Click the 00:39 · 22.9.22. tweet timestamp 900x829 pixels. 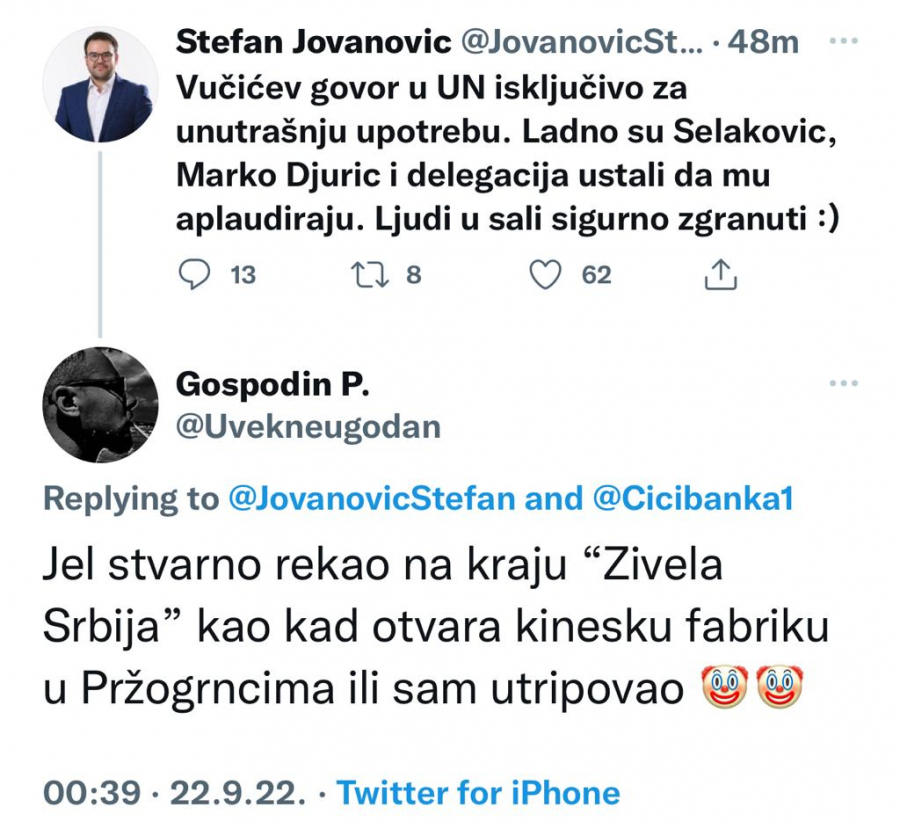tap(174, 794)
